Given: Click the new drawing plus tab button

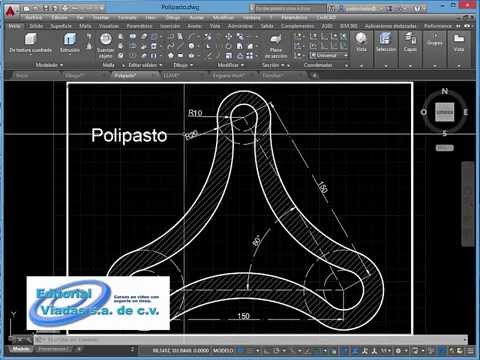Looking at the screenshot, I should 314,76.
